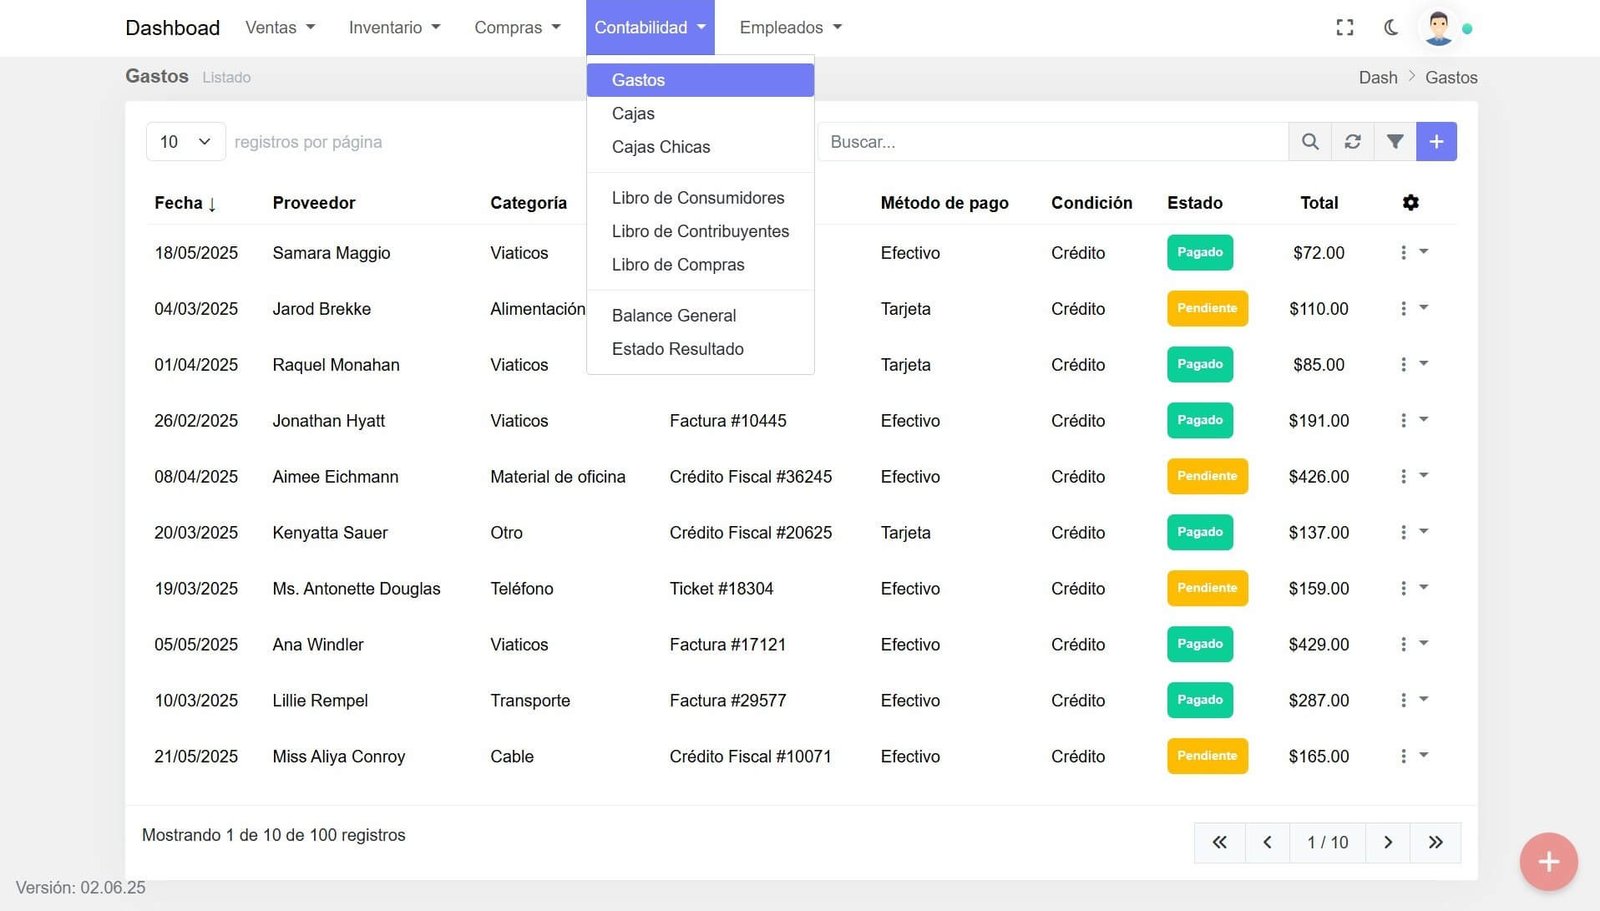
Task: Jump to last page of results
Action: coord(1435,843)
